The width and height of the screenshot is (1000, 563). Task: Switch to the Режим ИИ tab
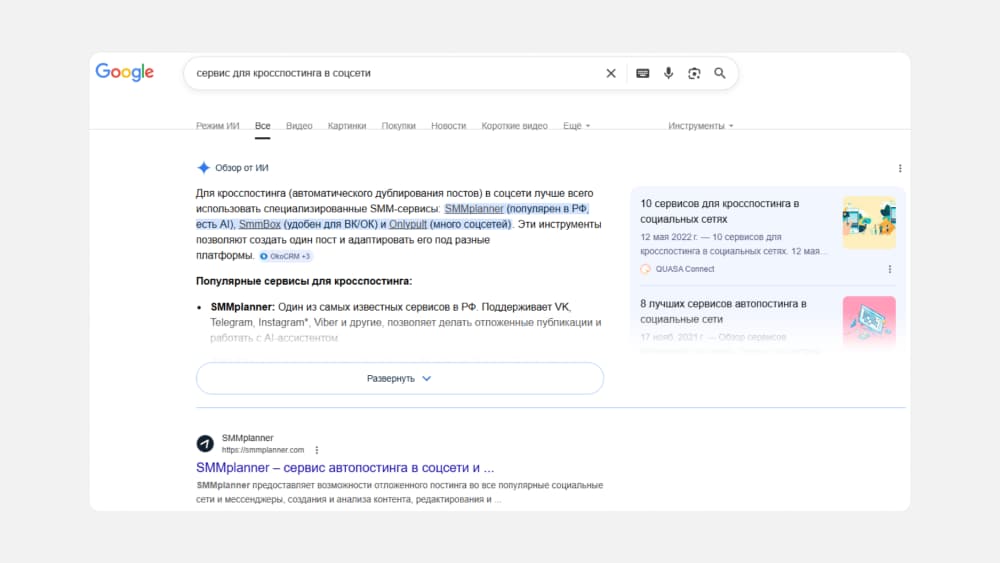pyautogui.click(x=217, y=126)
